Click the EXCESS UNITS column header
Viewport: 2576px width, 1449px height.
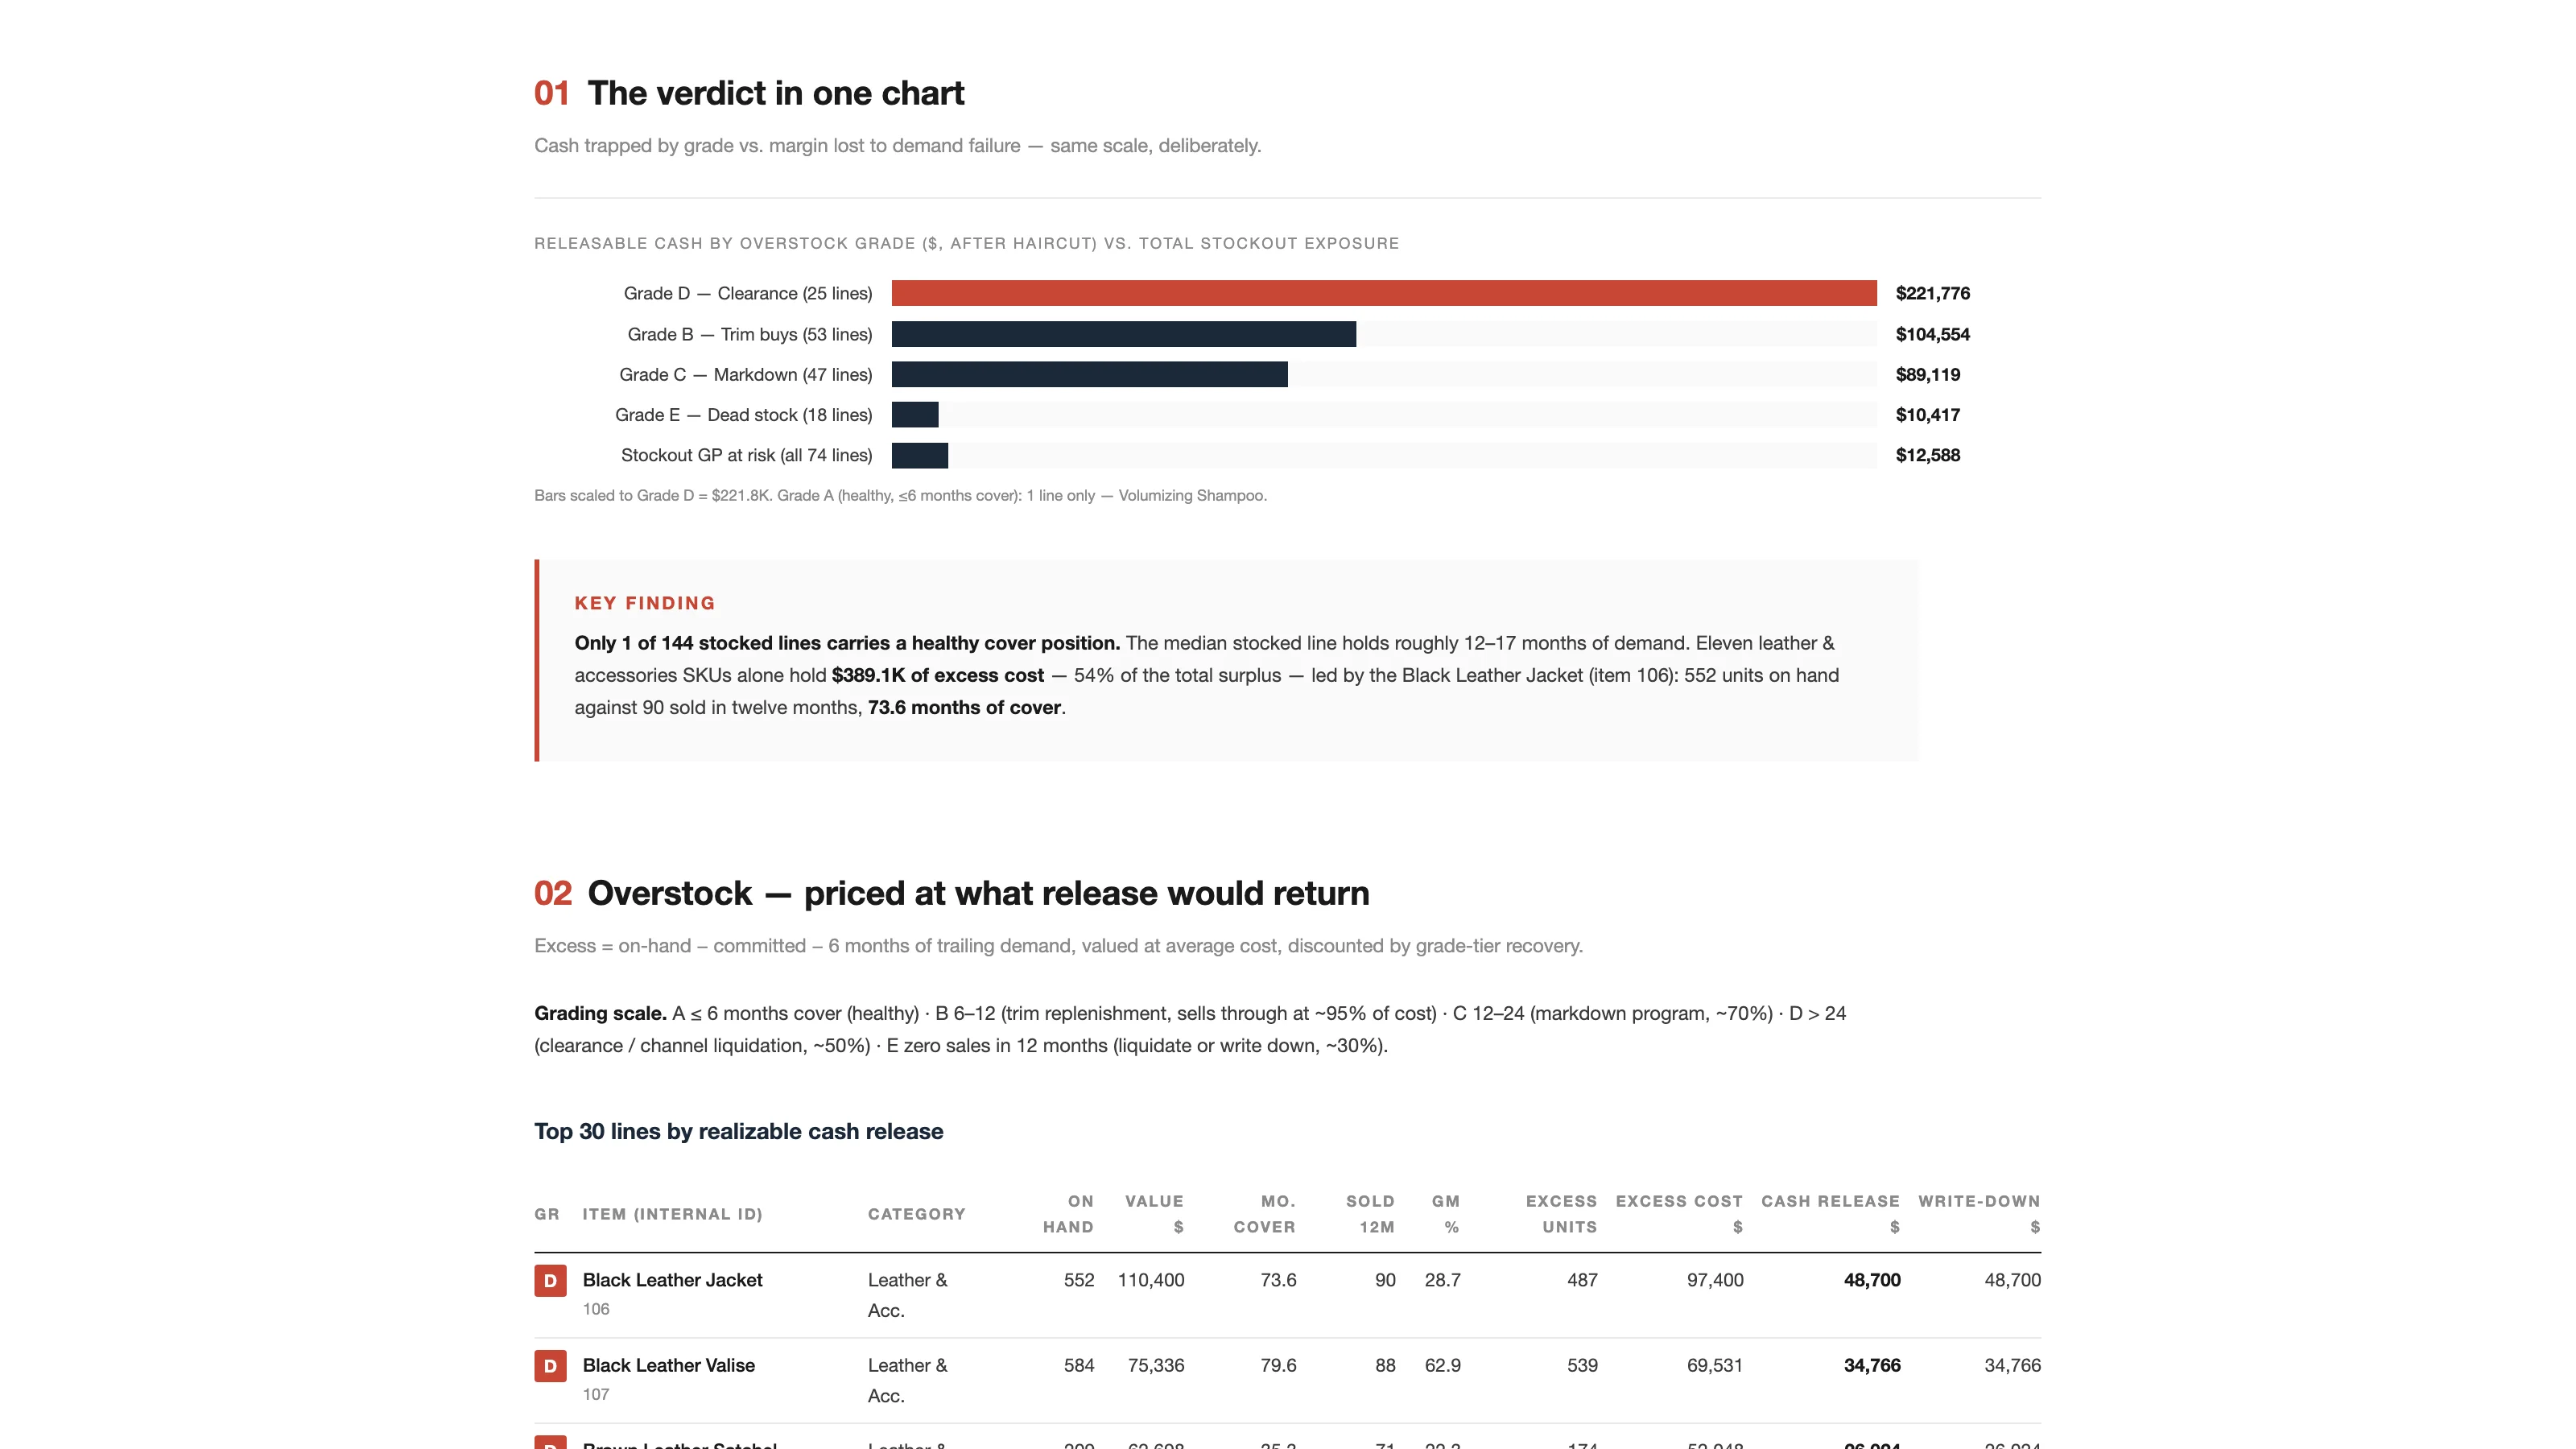pos(1561,1214)
